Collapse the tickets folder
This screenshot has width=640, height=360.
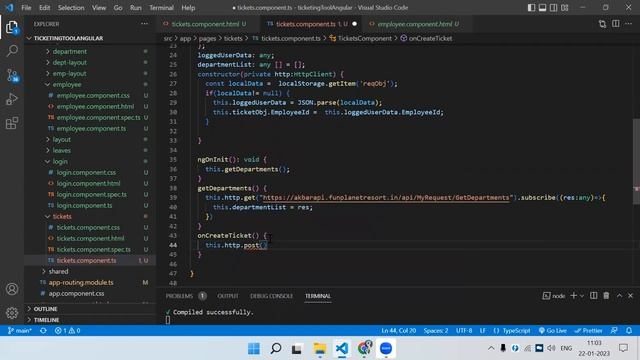[62, 216]
